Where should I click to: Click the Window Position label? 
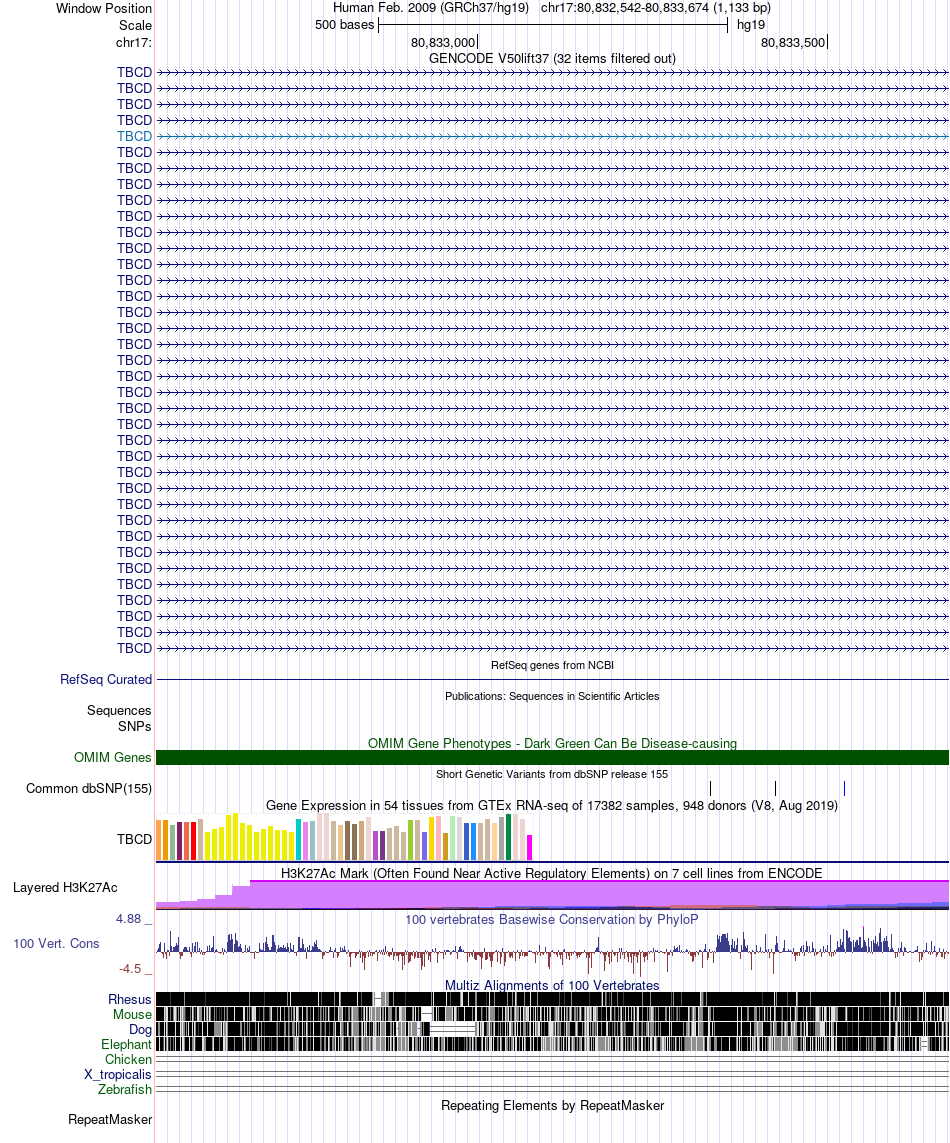(x=104, y=9)
